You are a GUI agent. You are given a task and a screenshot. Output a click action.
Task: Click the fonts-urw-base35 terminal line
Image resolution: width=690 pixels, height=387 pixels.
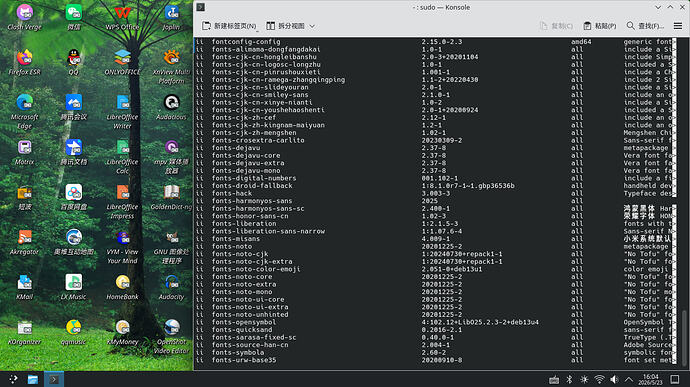click(x=244, y=360)
